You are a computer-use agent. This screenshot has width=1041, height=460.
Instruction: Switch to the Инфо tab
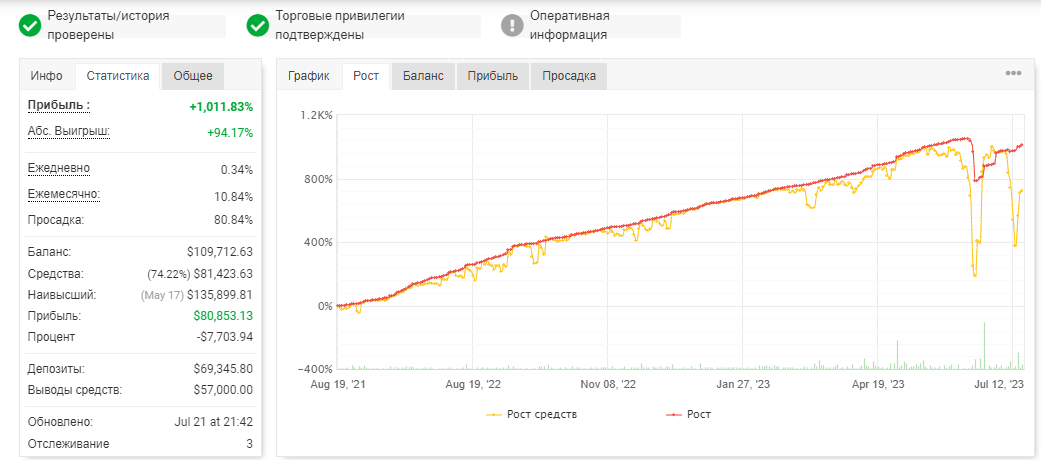46,76
